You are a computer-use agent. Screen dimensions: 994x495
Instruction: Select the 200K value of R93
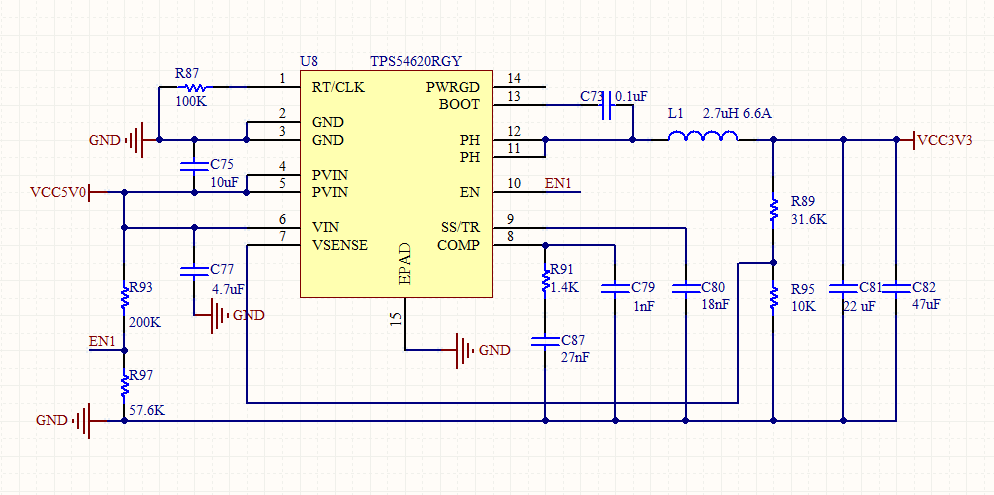145,323
